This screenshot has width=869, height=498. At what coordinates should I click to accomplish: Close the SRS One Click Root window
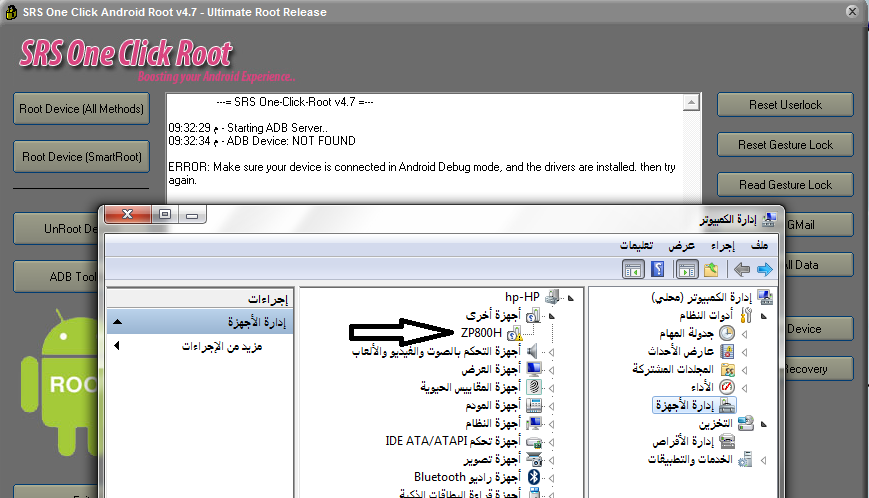pos(852,11)
